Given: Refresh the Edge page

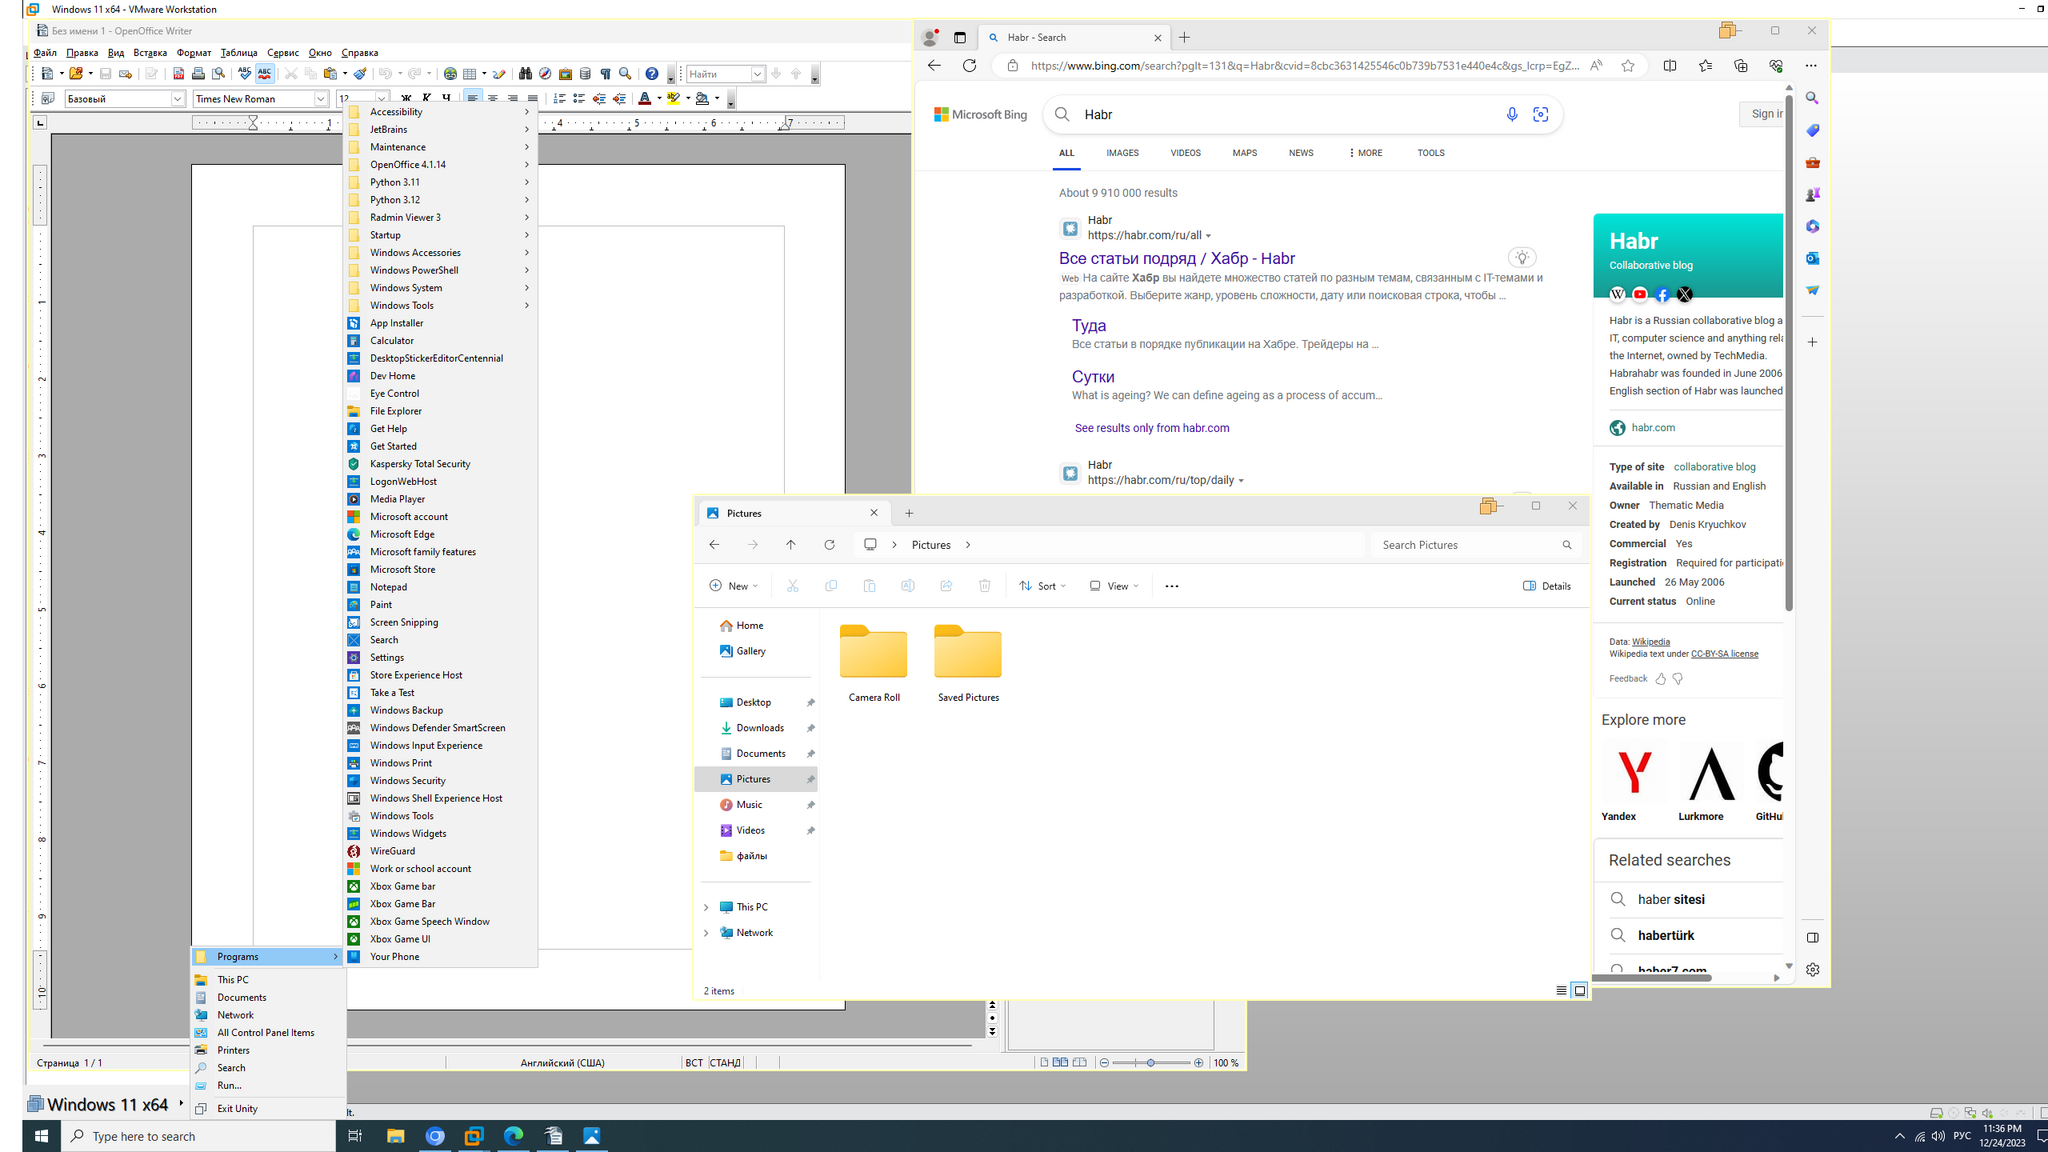Looking at the screenshot, I should click(x=969, y=66).
